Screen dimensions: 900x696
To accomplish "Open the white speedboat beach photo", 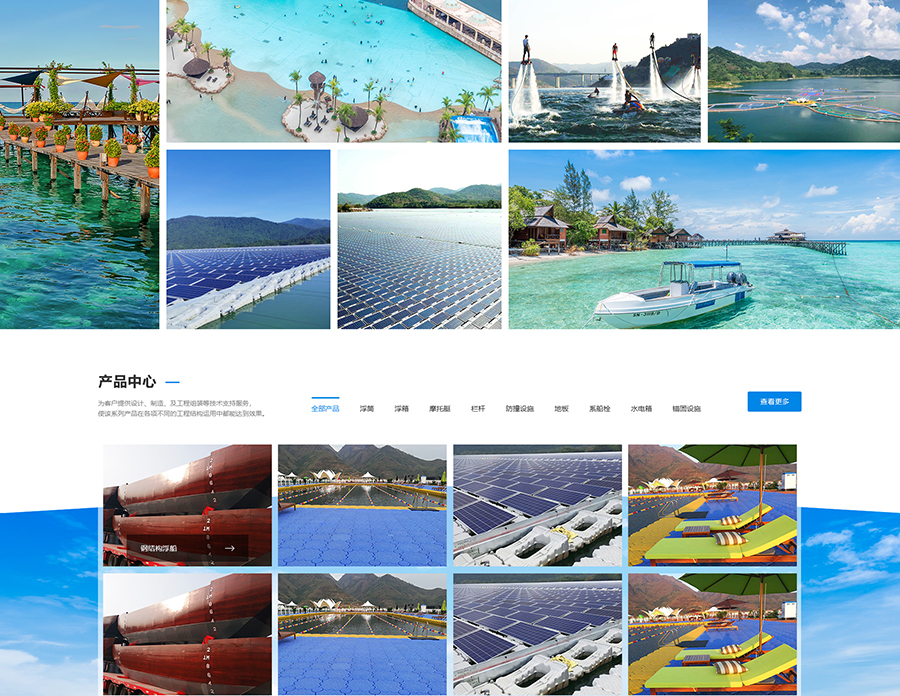I will 704,239.
